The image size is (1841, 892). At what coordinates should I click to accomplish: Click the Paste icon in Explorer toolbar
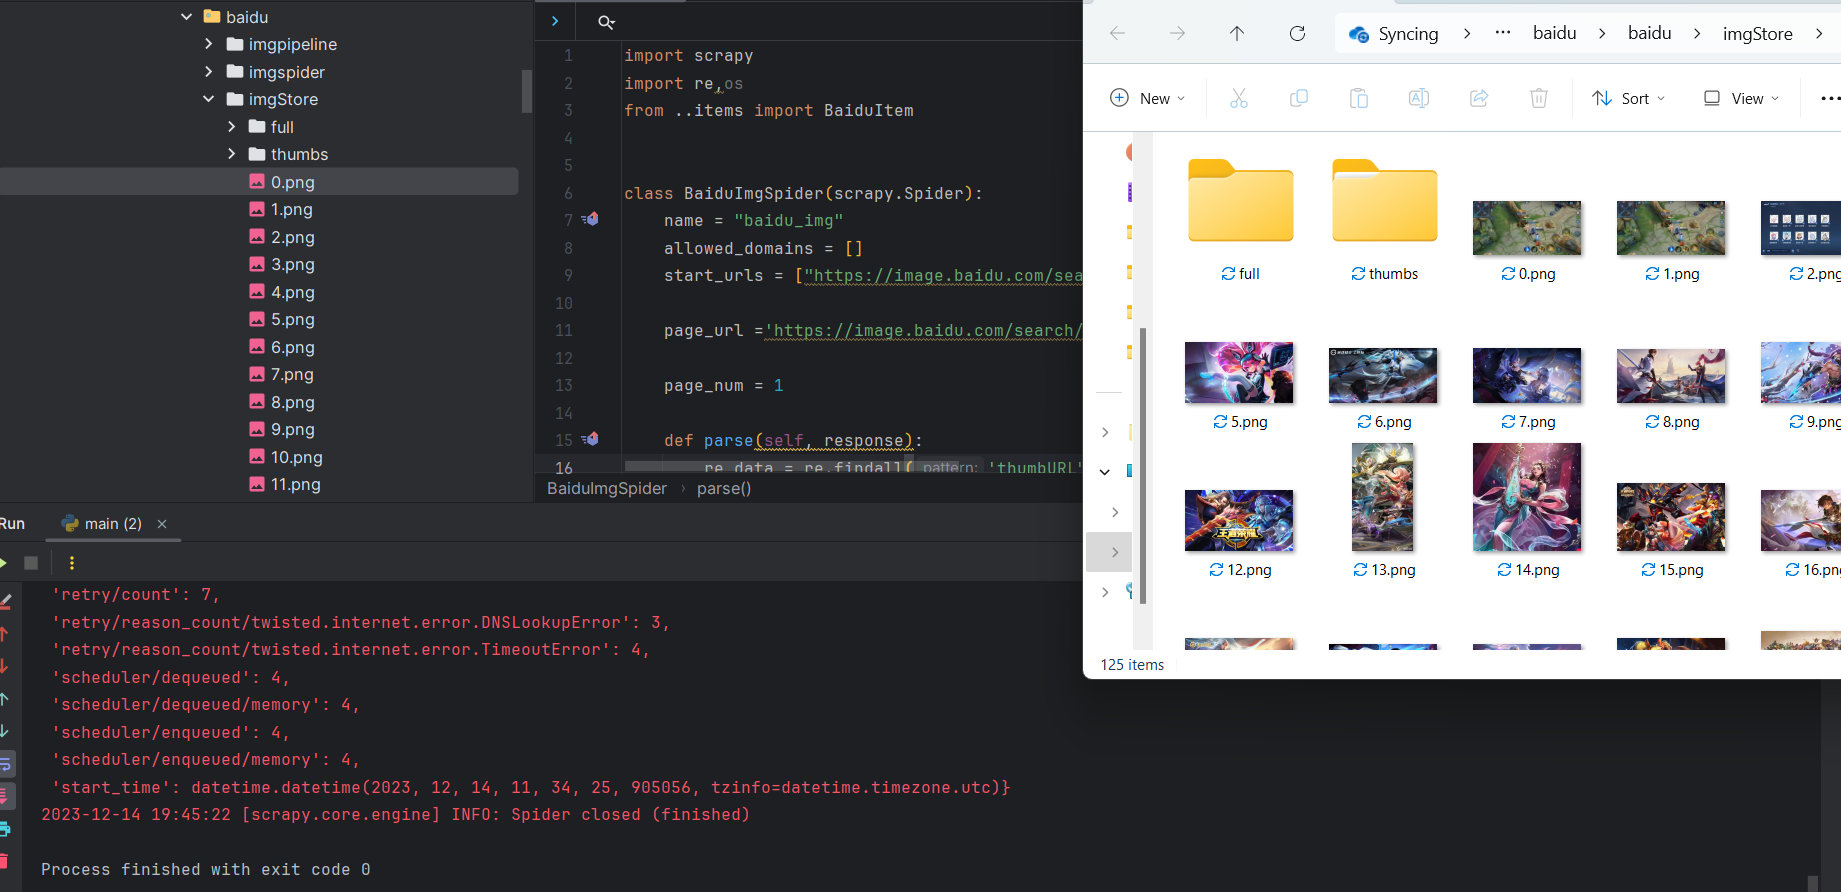[1359, 98]
